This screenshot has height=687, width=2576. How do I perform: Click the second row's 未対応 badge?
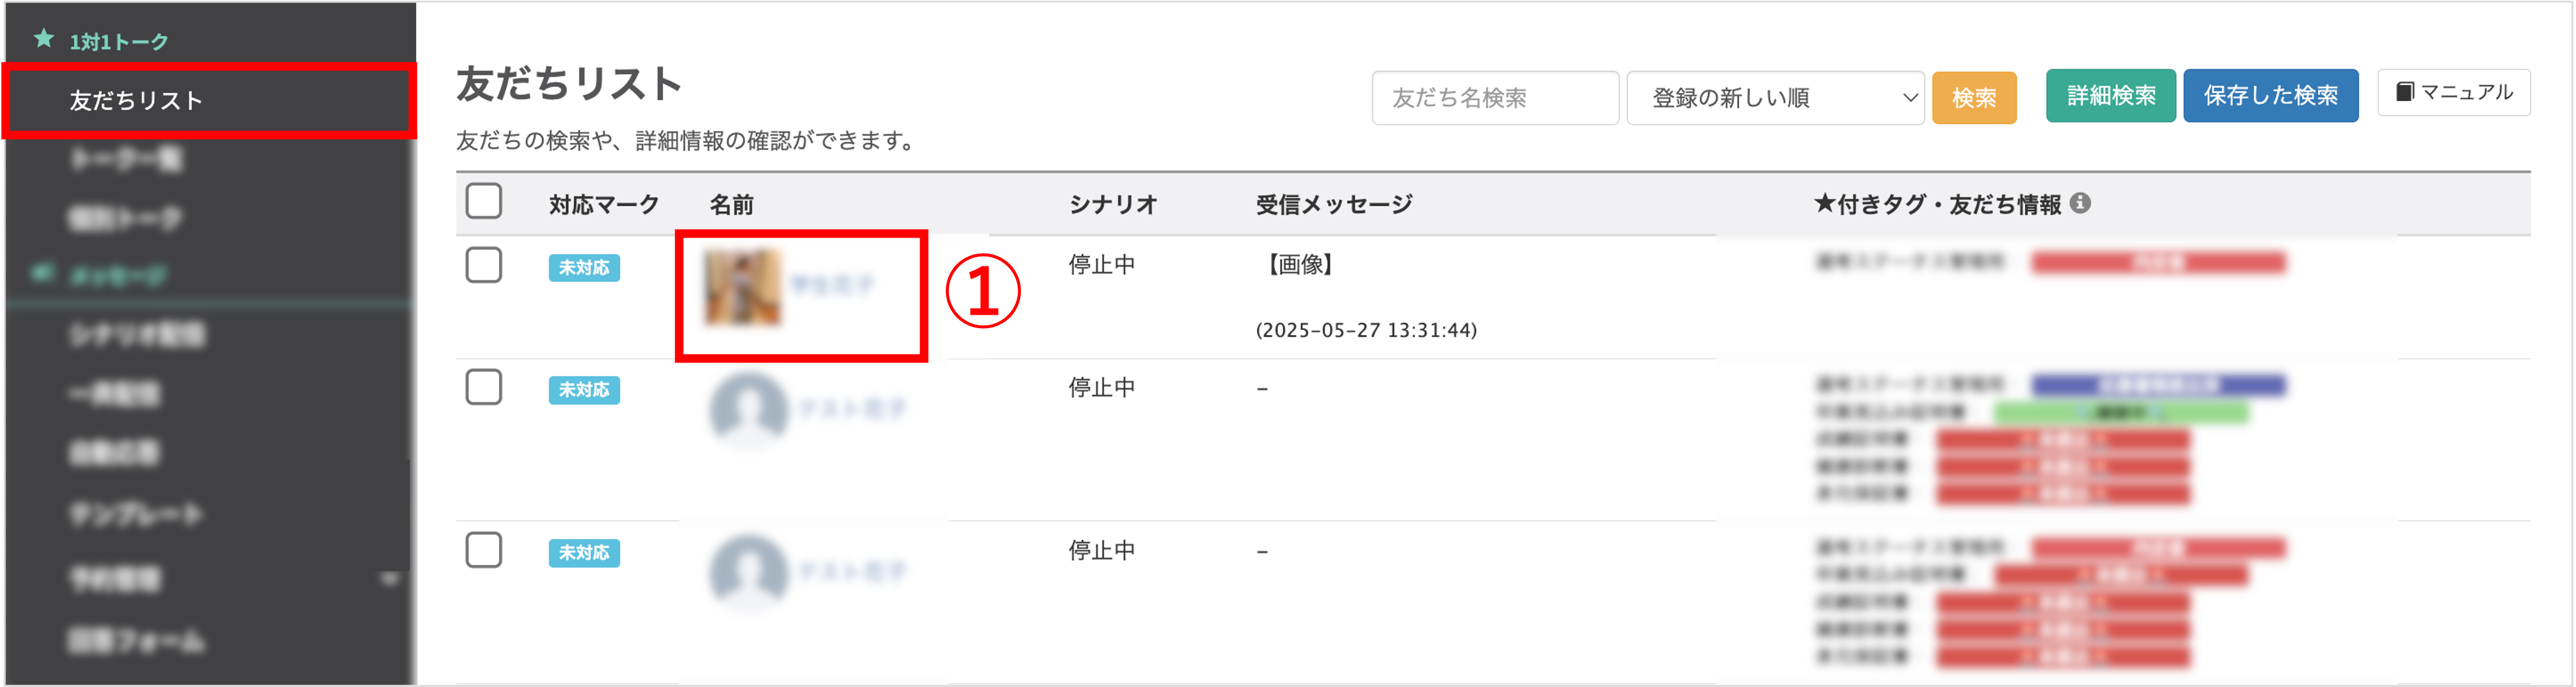pos(584,389)
